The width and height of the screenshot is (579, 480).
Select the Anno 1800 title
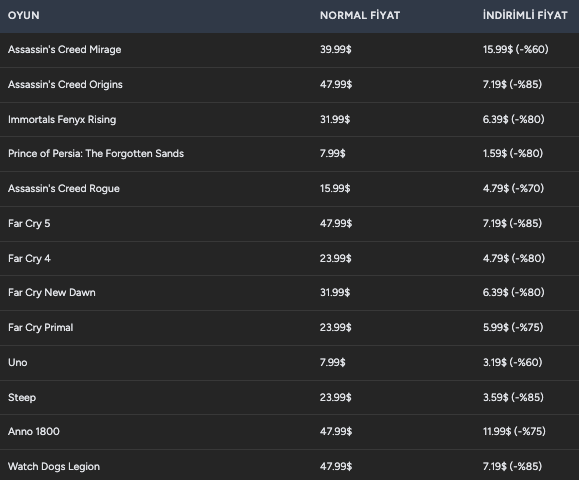[34, 432]
